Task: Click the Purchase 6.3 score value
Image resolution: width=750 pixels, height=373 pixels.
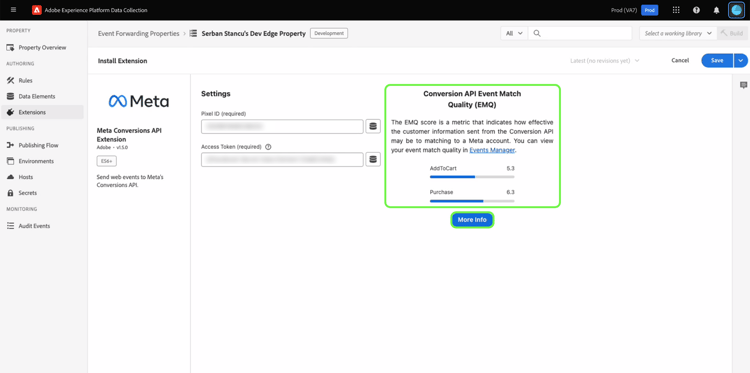Action: (x=510, y=192)
